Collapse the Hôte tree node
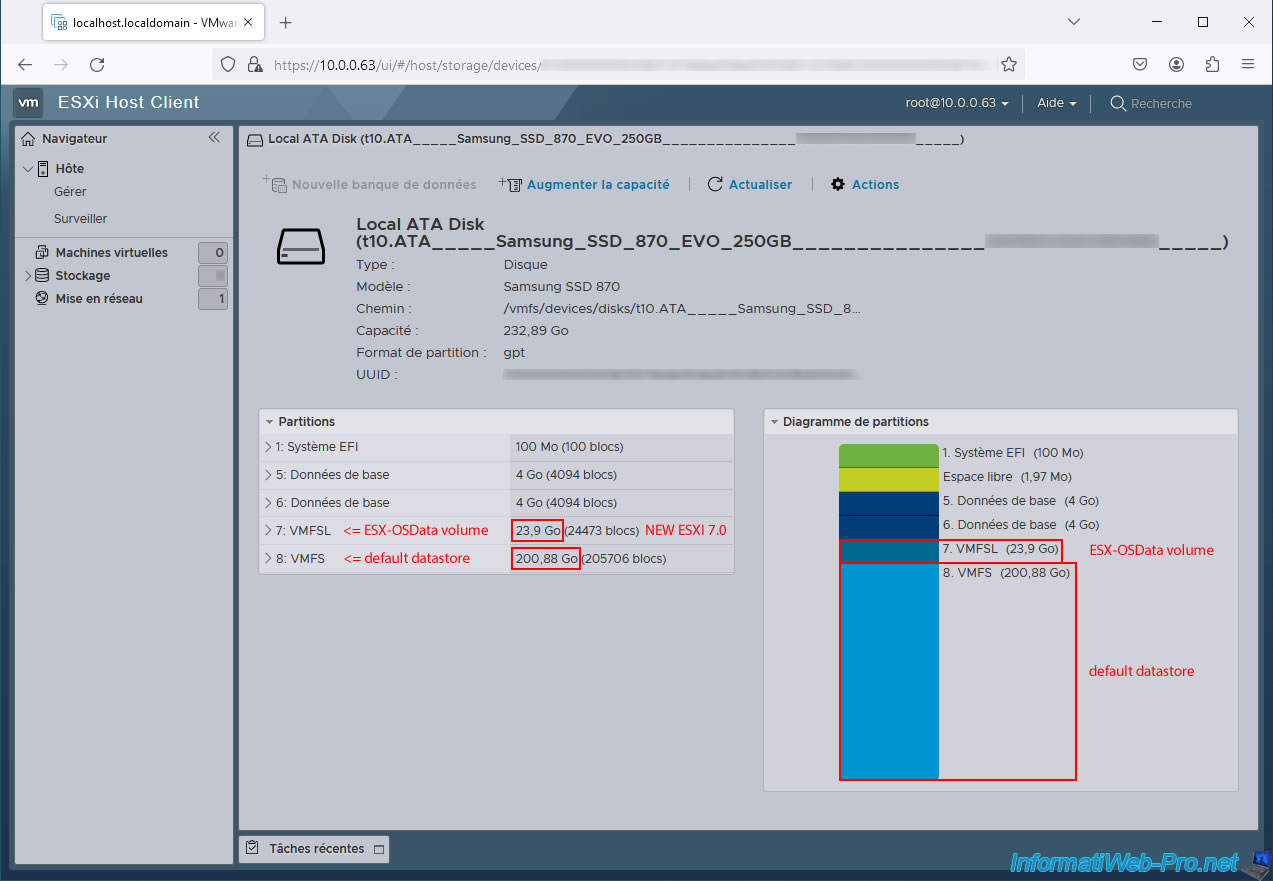Viewport: 1273px width, 881px height. tap(28, 169)
